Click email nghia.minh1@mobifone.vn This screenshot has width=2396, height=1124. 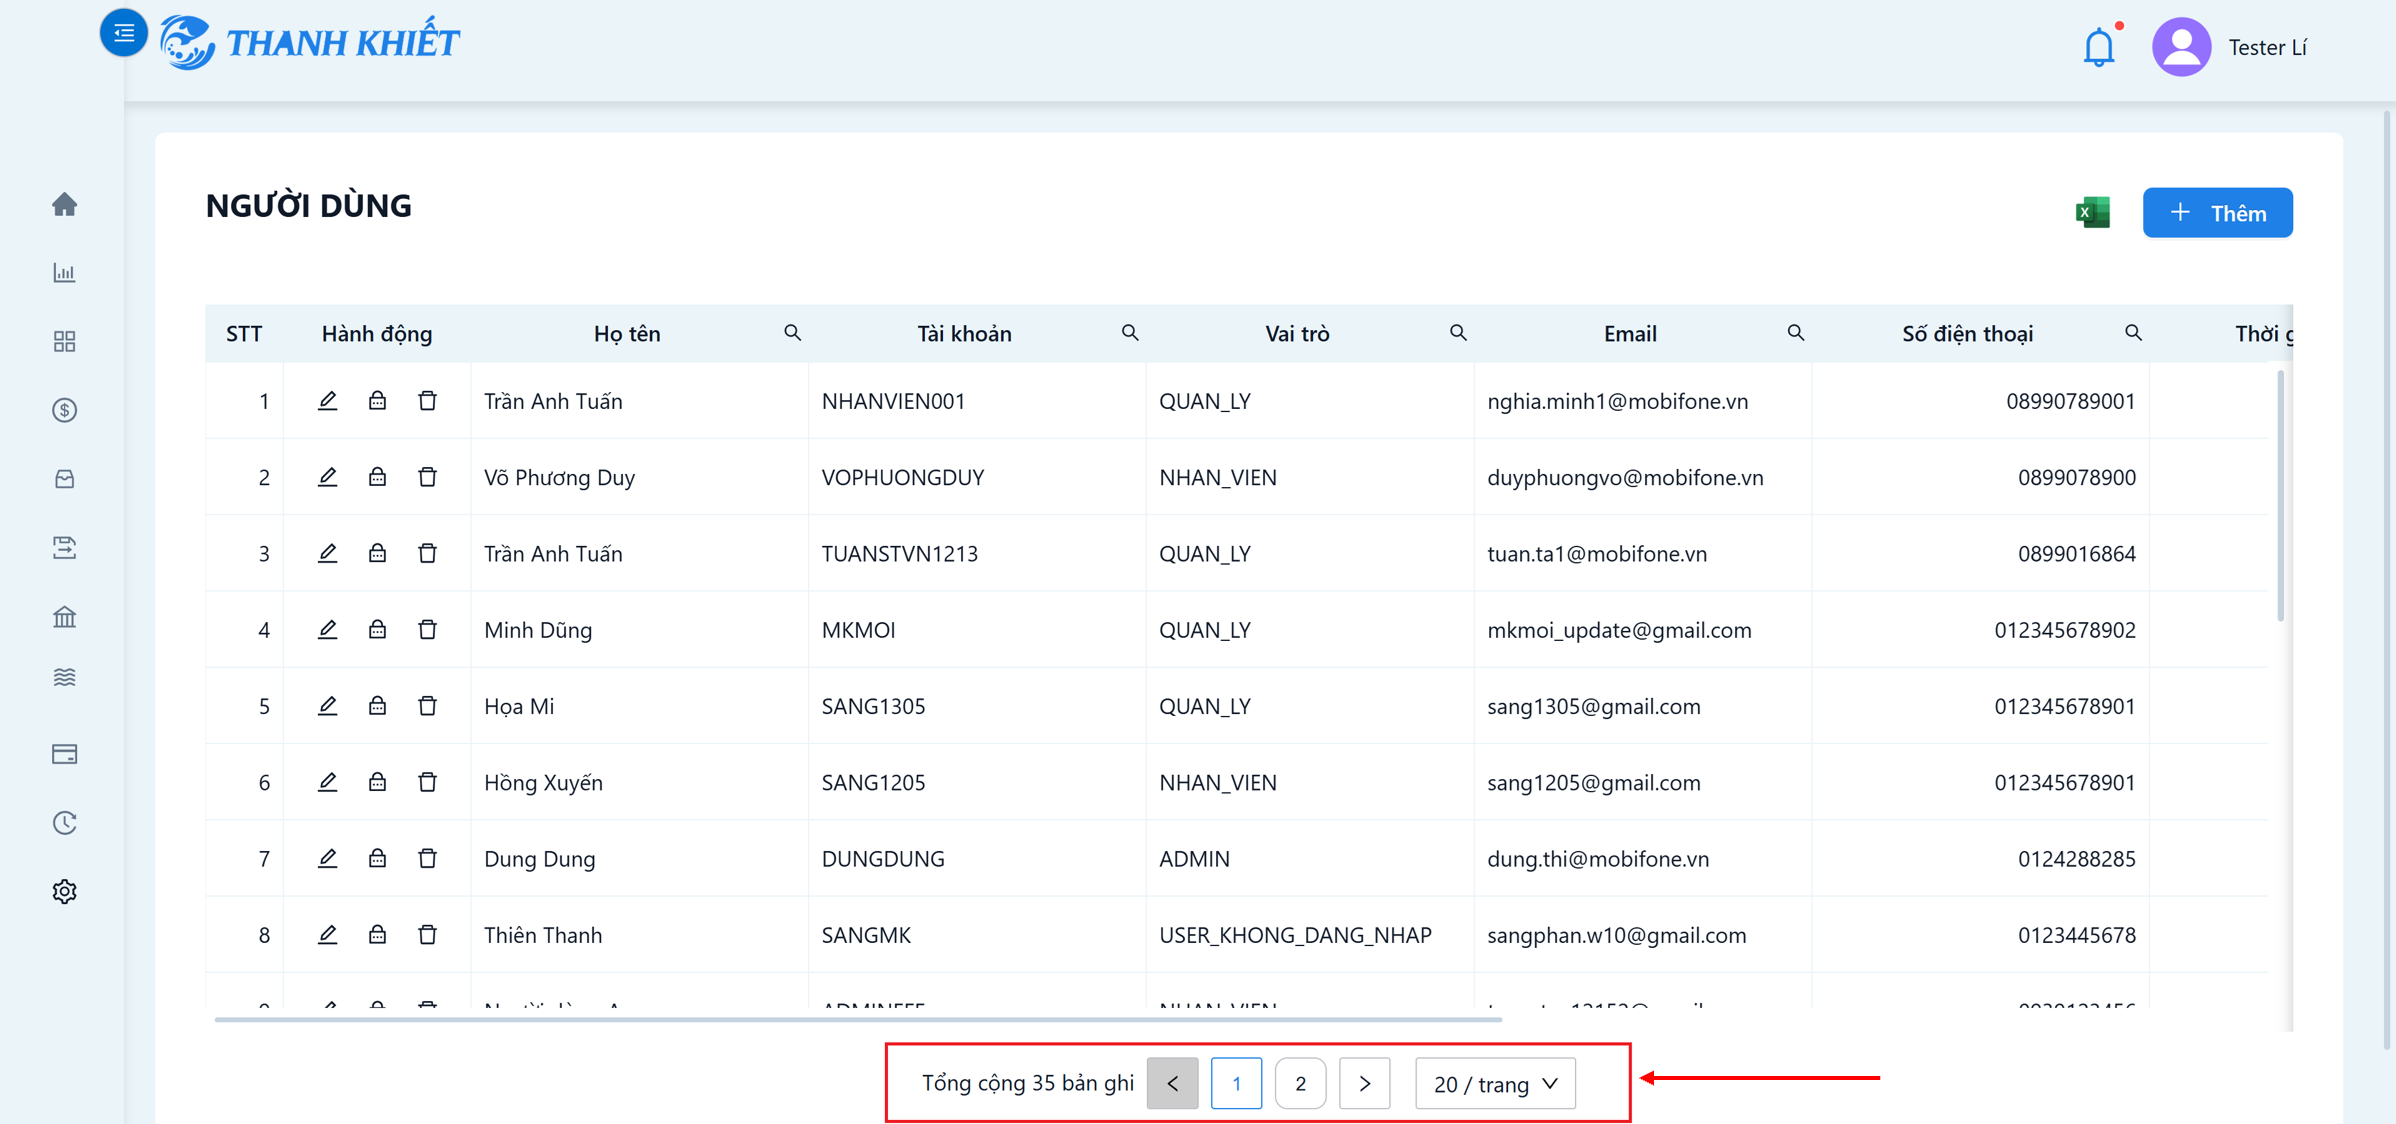(1617, 401)
